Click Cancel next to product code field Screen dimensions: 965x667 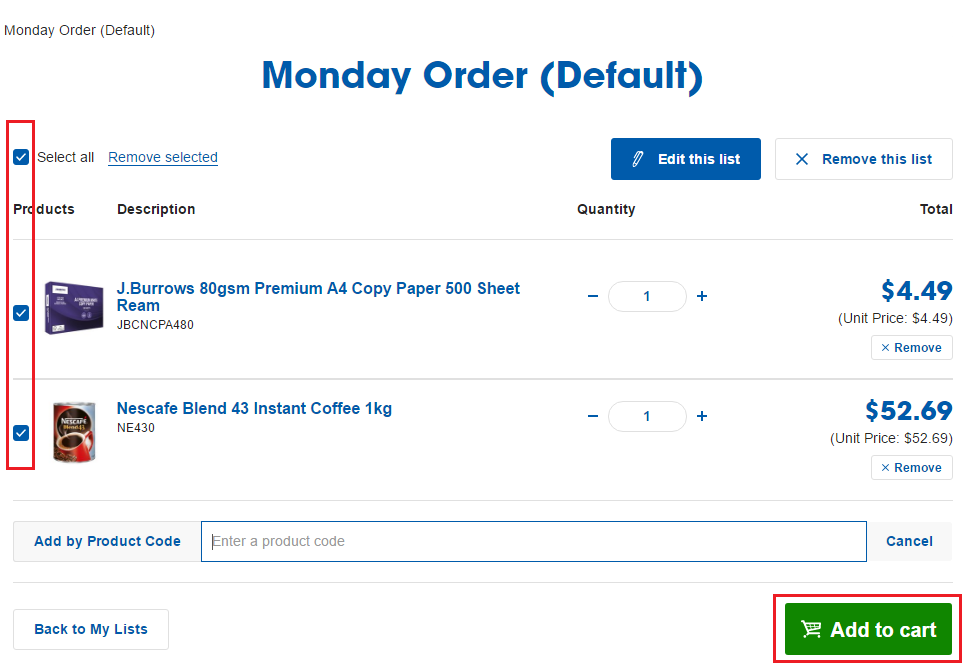(x=909, y=541)
